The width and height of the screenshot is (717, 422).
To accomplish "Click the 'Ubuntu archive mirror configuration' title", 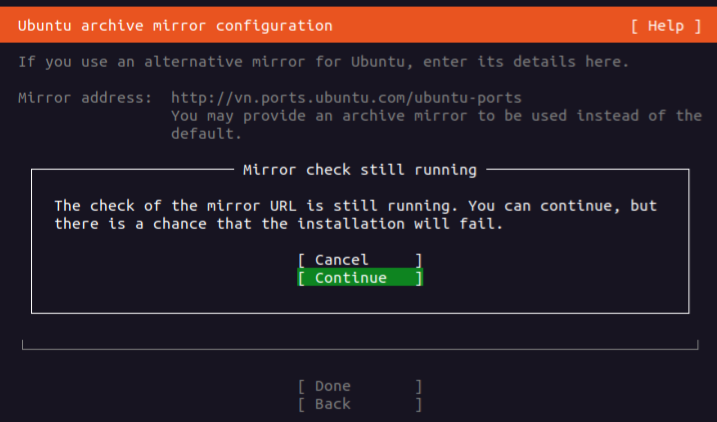I will coord(175,25).
